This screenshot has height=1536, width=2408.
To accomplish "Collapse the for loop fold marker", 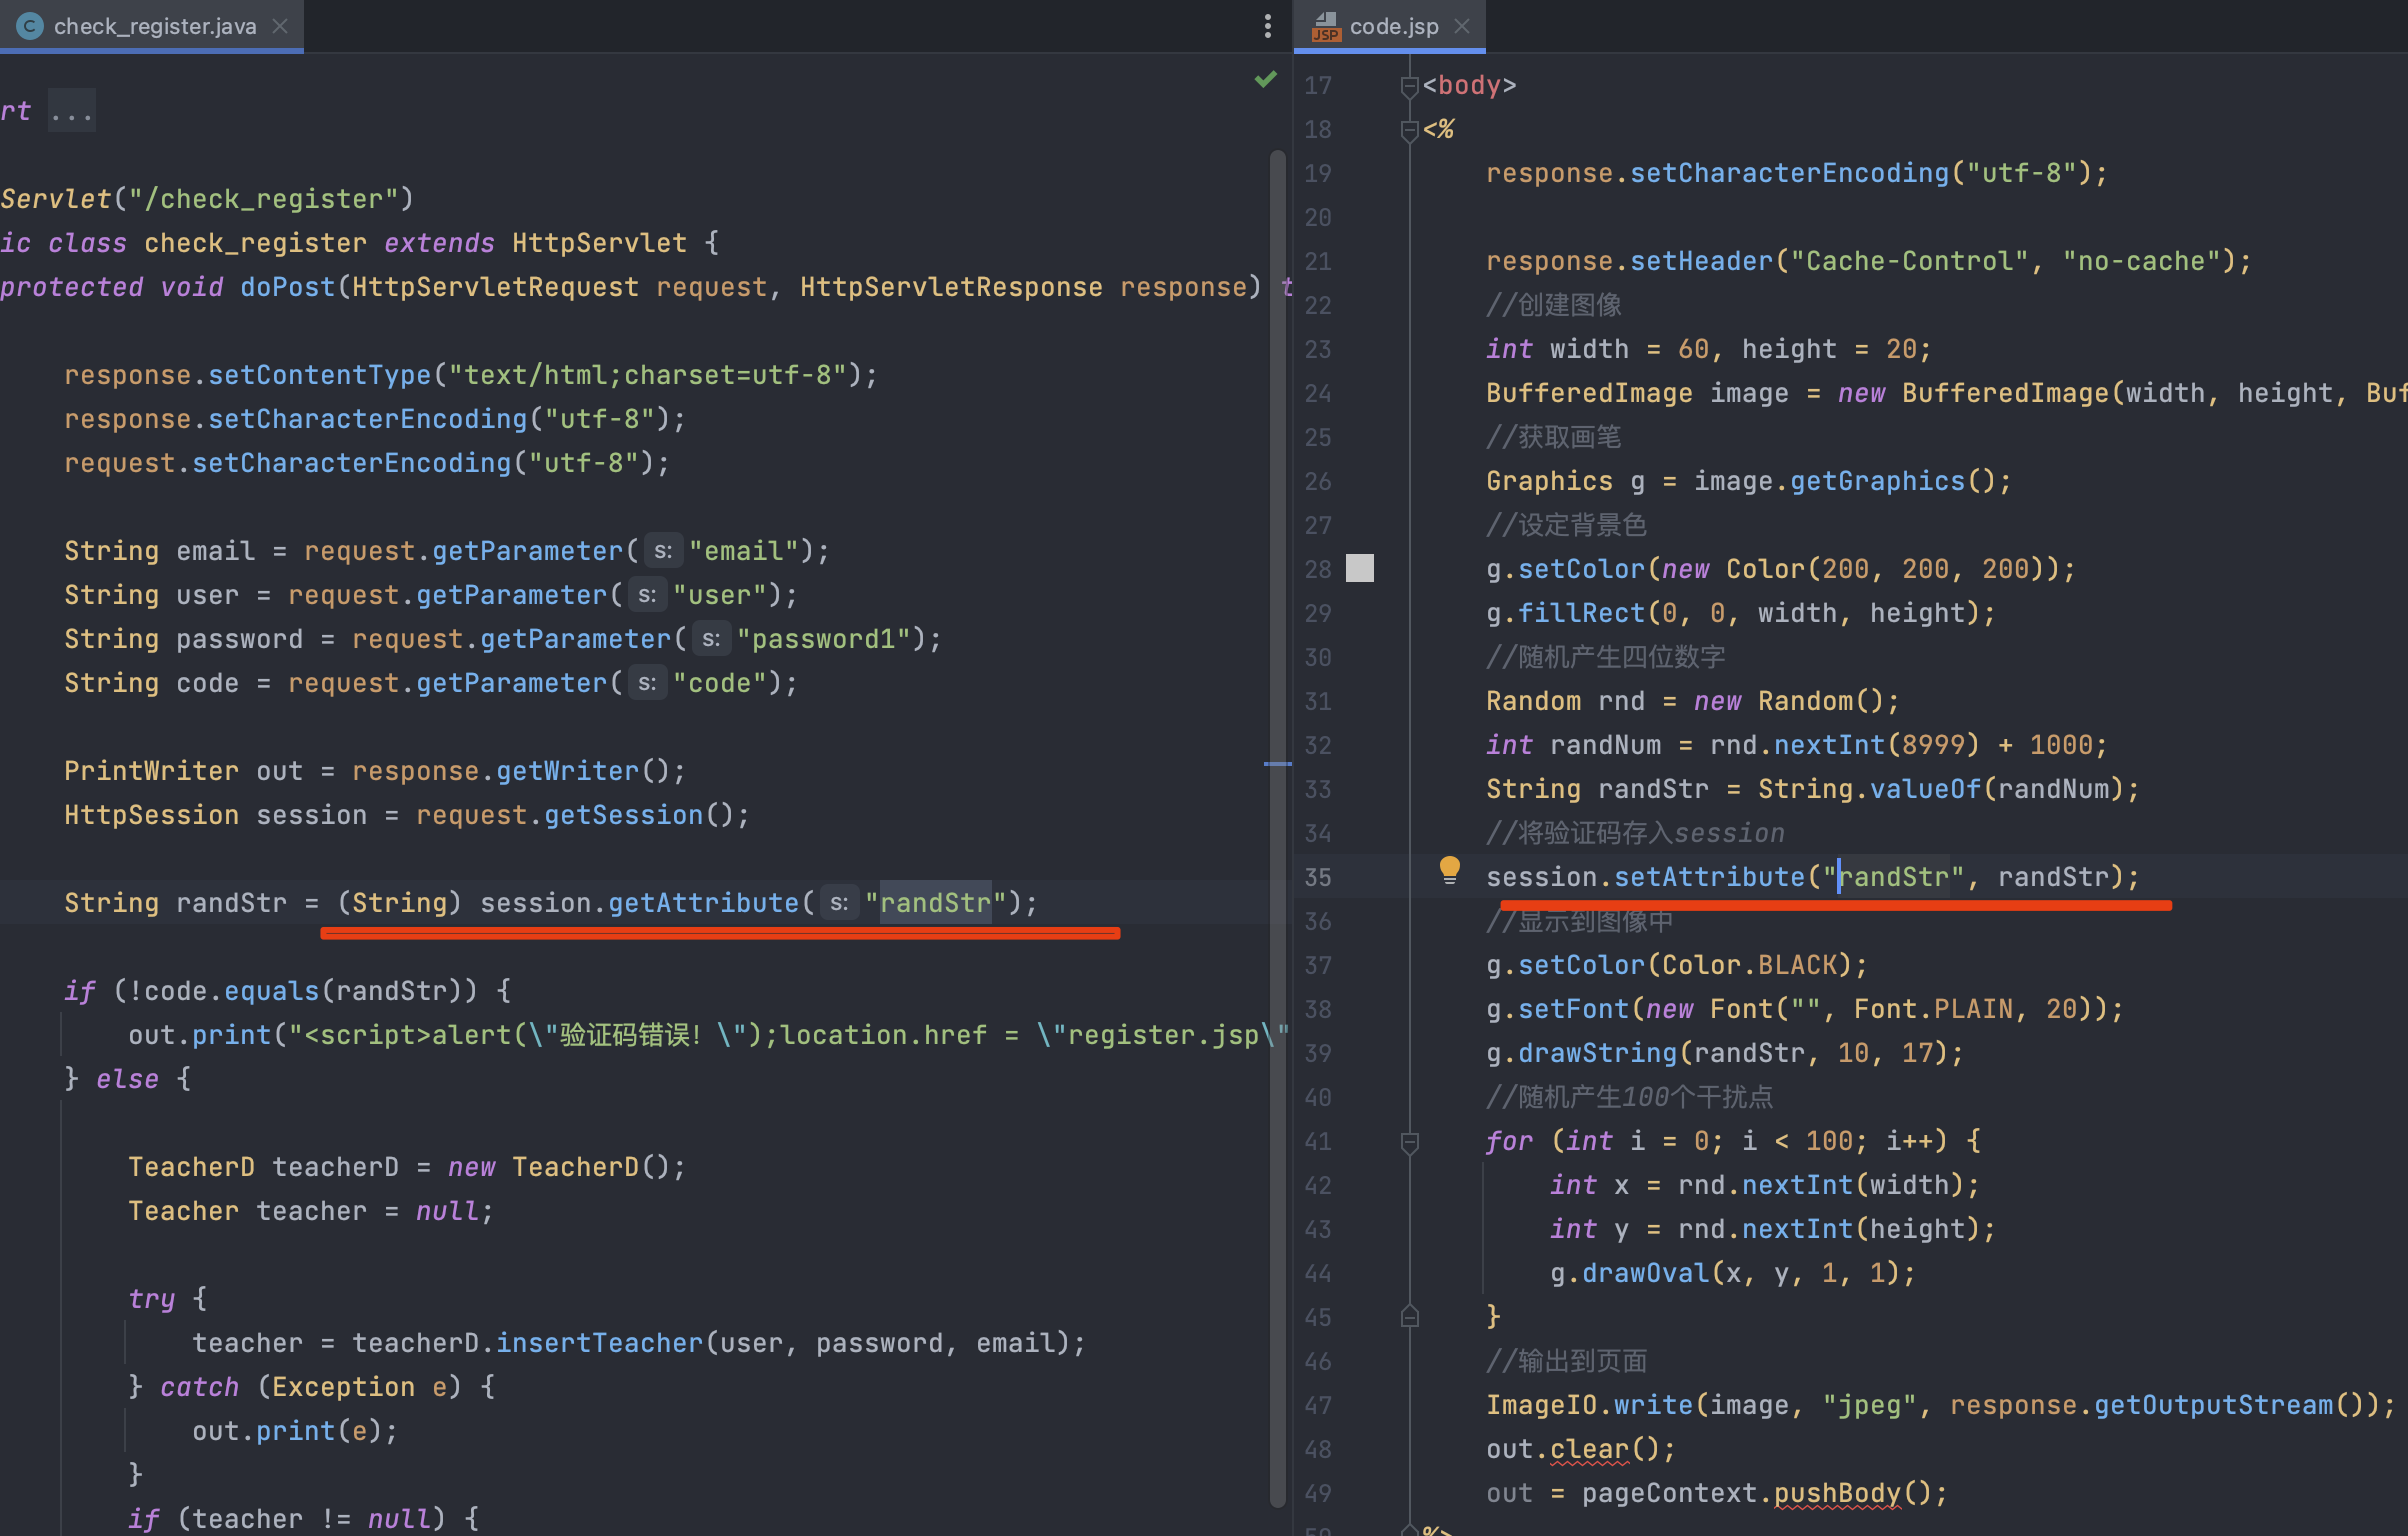I will 1409,1141.
